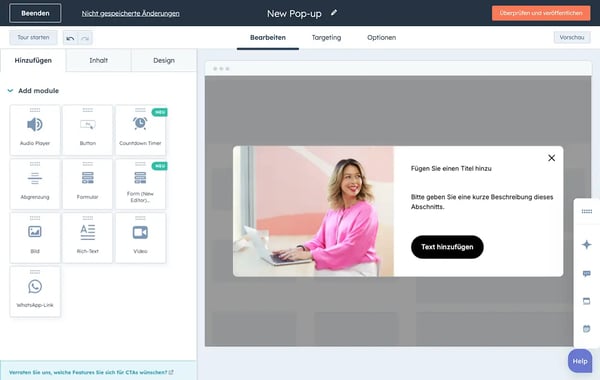Edit pop-up name with pencil icon
This screenshot has height=380, width=600.
[x=334, y=13]
